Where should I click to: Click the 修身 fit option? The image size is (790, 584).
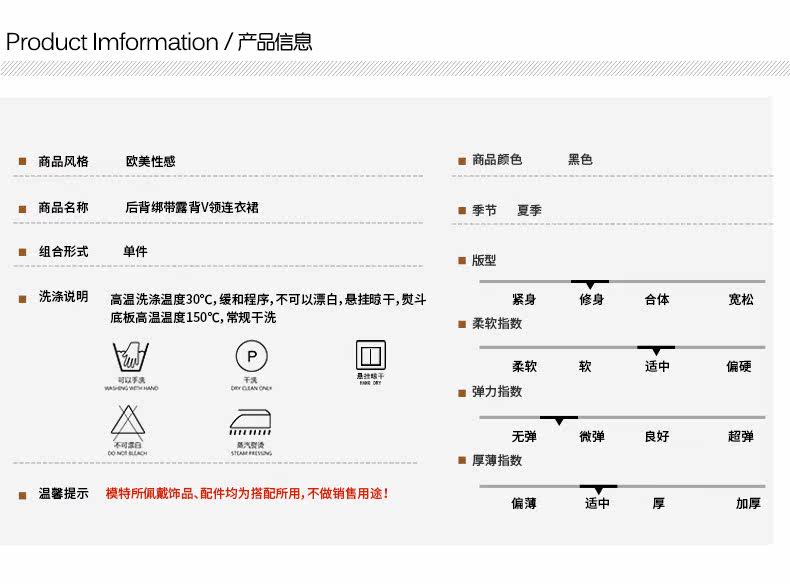pos(591,299)
